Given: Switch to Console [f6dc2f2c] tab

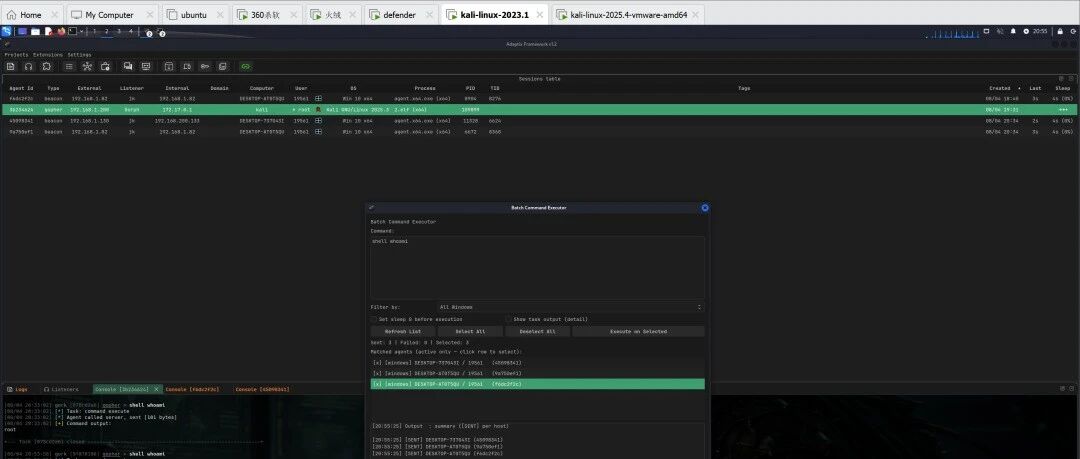Looking at the screenshot, I should [x=192, y=389].
